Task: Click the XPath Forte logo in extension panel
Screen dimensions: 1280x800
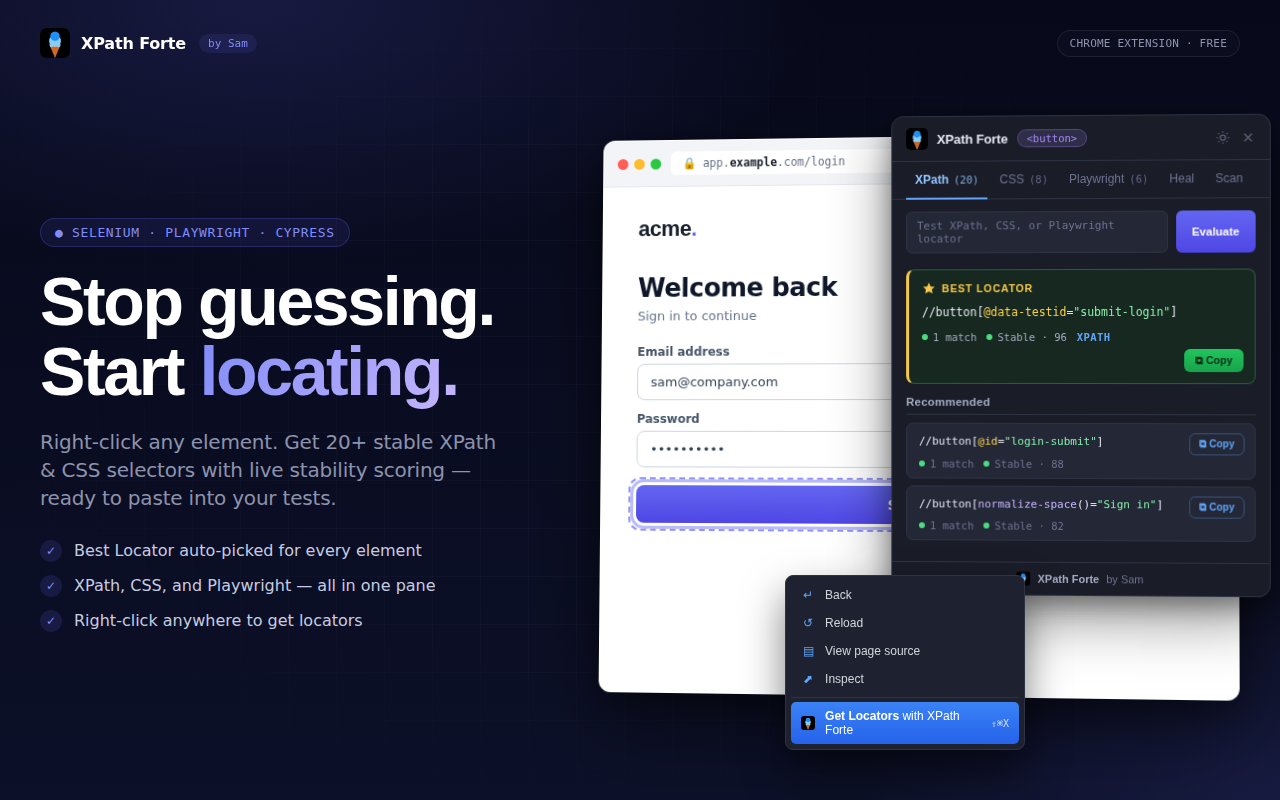Action: click(917, 139)
